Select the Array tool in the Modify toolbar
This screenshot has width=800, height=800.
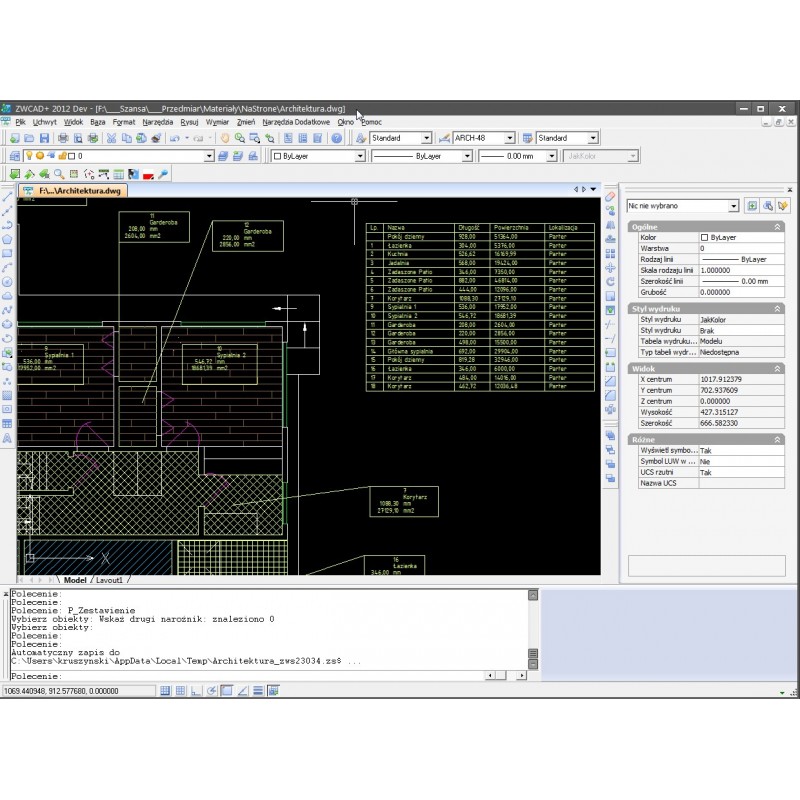[x=610, y=254]
